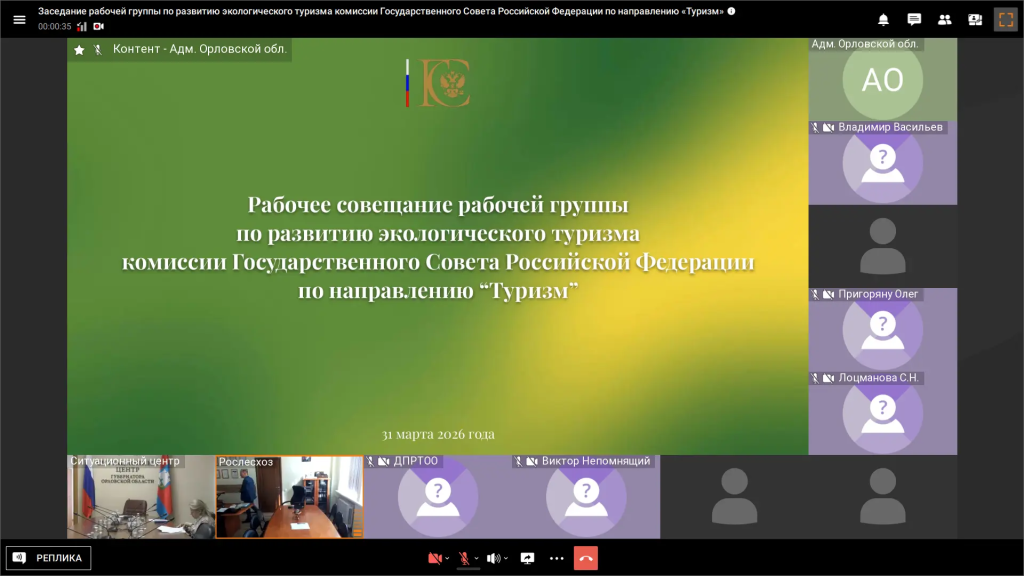Image resolution: width=1024 pixels, height=576 pixels.
Task: Show the participants list
Action: click(944, 19)
